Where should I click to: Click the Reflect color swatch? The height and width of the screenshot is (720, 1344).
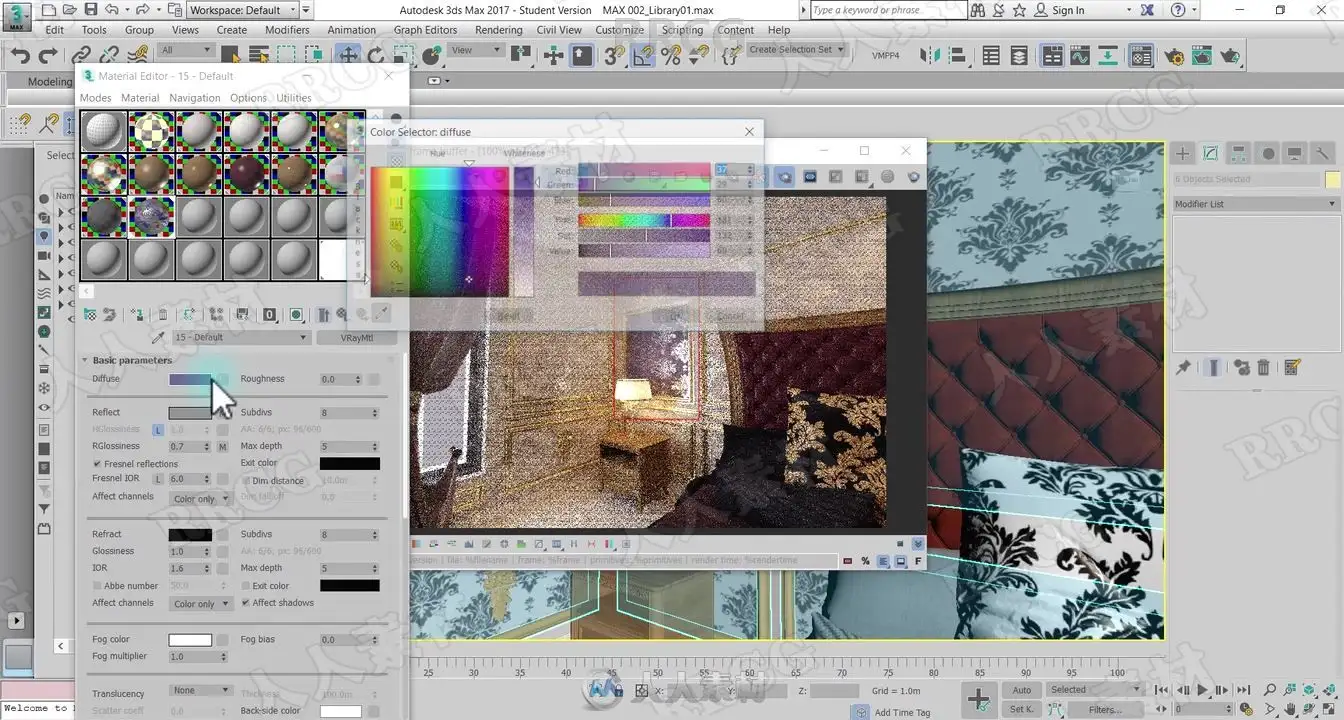(x=189, y=412)
